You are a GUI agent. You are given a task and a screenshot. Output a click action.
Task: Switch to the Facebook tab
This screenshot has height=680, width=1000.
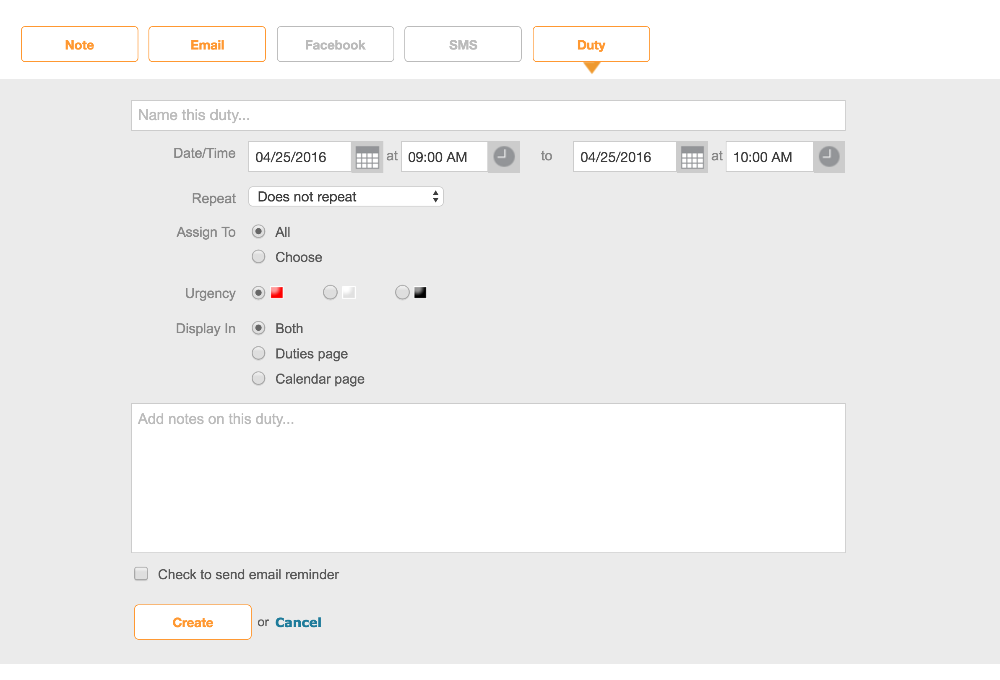pyautogui.click(x=335, y=44)
